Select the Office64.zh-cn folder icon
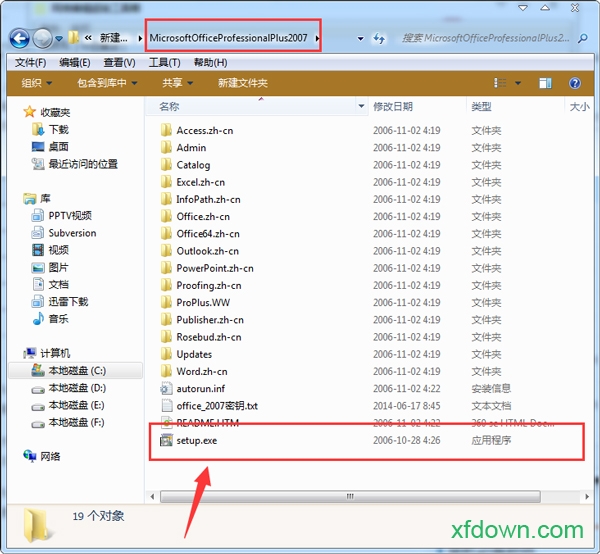The image size is (600, 554). click(x=166, y=234)
